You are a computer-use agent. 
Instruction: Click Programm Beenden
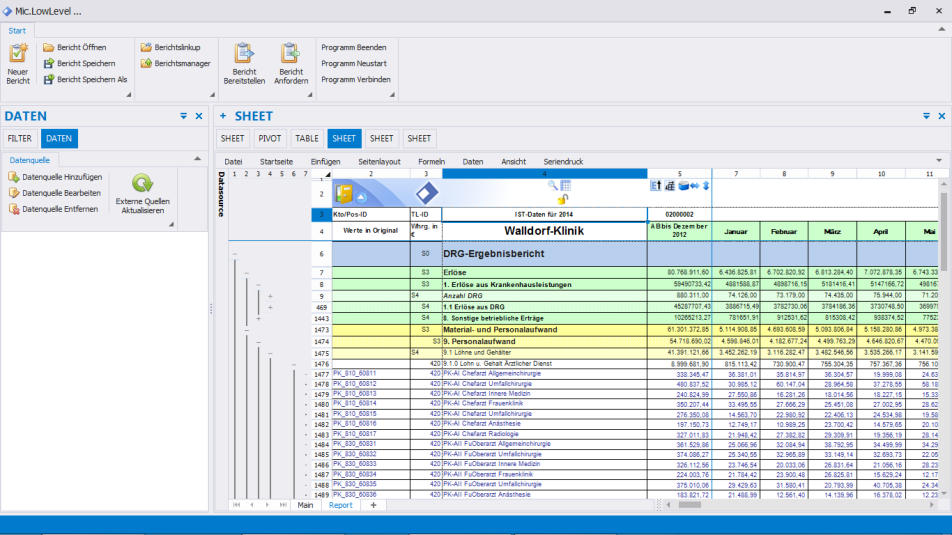(354, 47)
